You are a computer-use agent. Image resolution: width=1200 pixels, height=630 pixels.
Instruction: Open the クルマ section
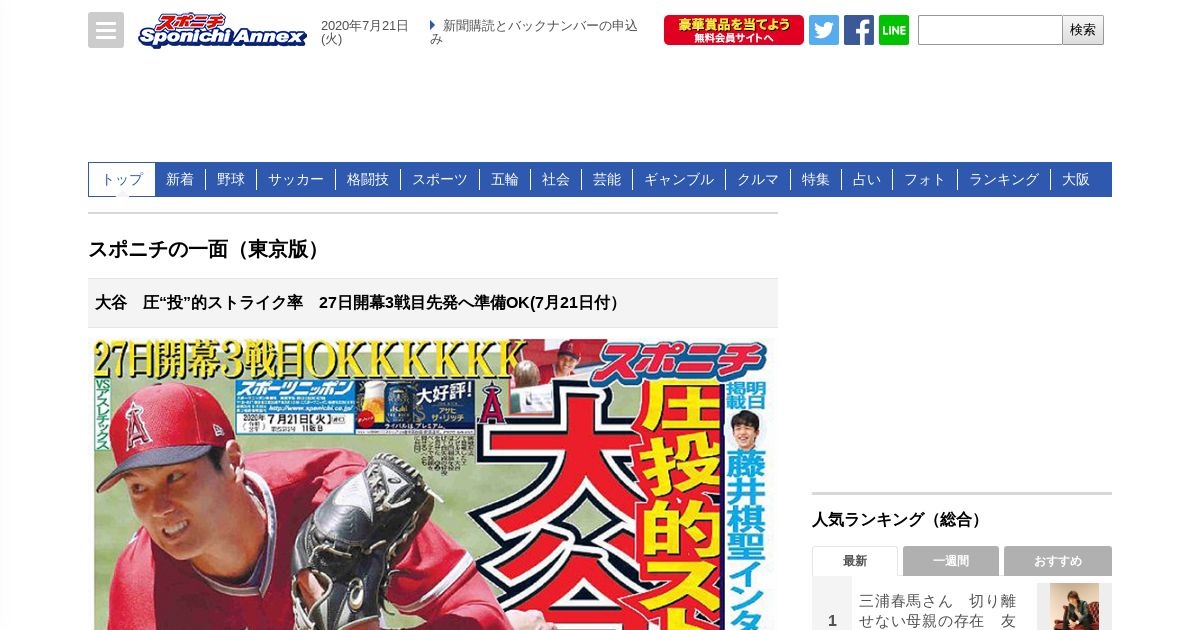[758, 179]
